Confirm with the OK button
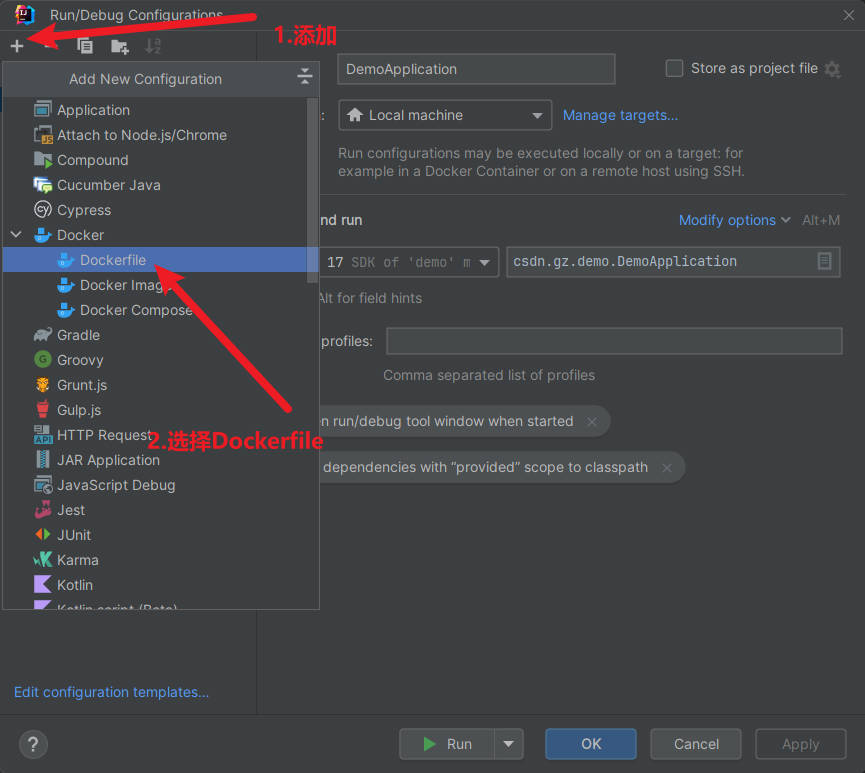The height and width of the screenshot is (773, 865). [x=591, y=744]
